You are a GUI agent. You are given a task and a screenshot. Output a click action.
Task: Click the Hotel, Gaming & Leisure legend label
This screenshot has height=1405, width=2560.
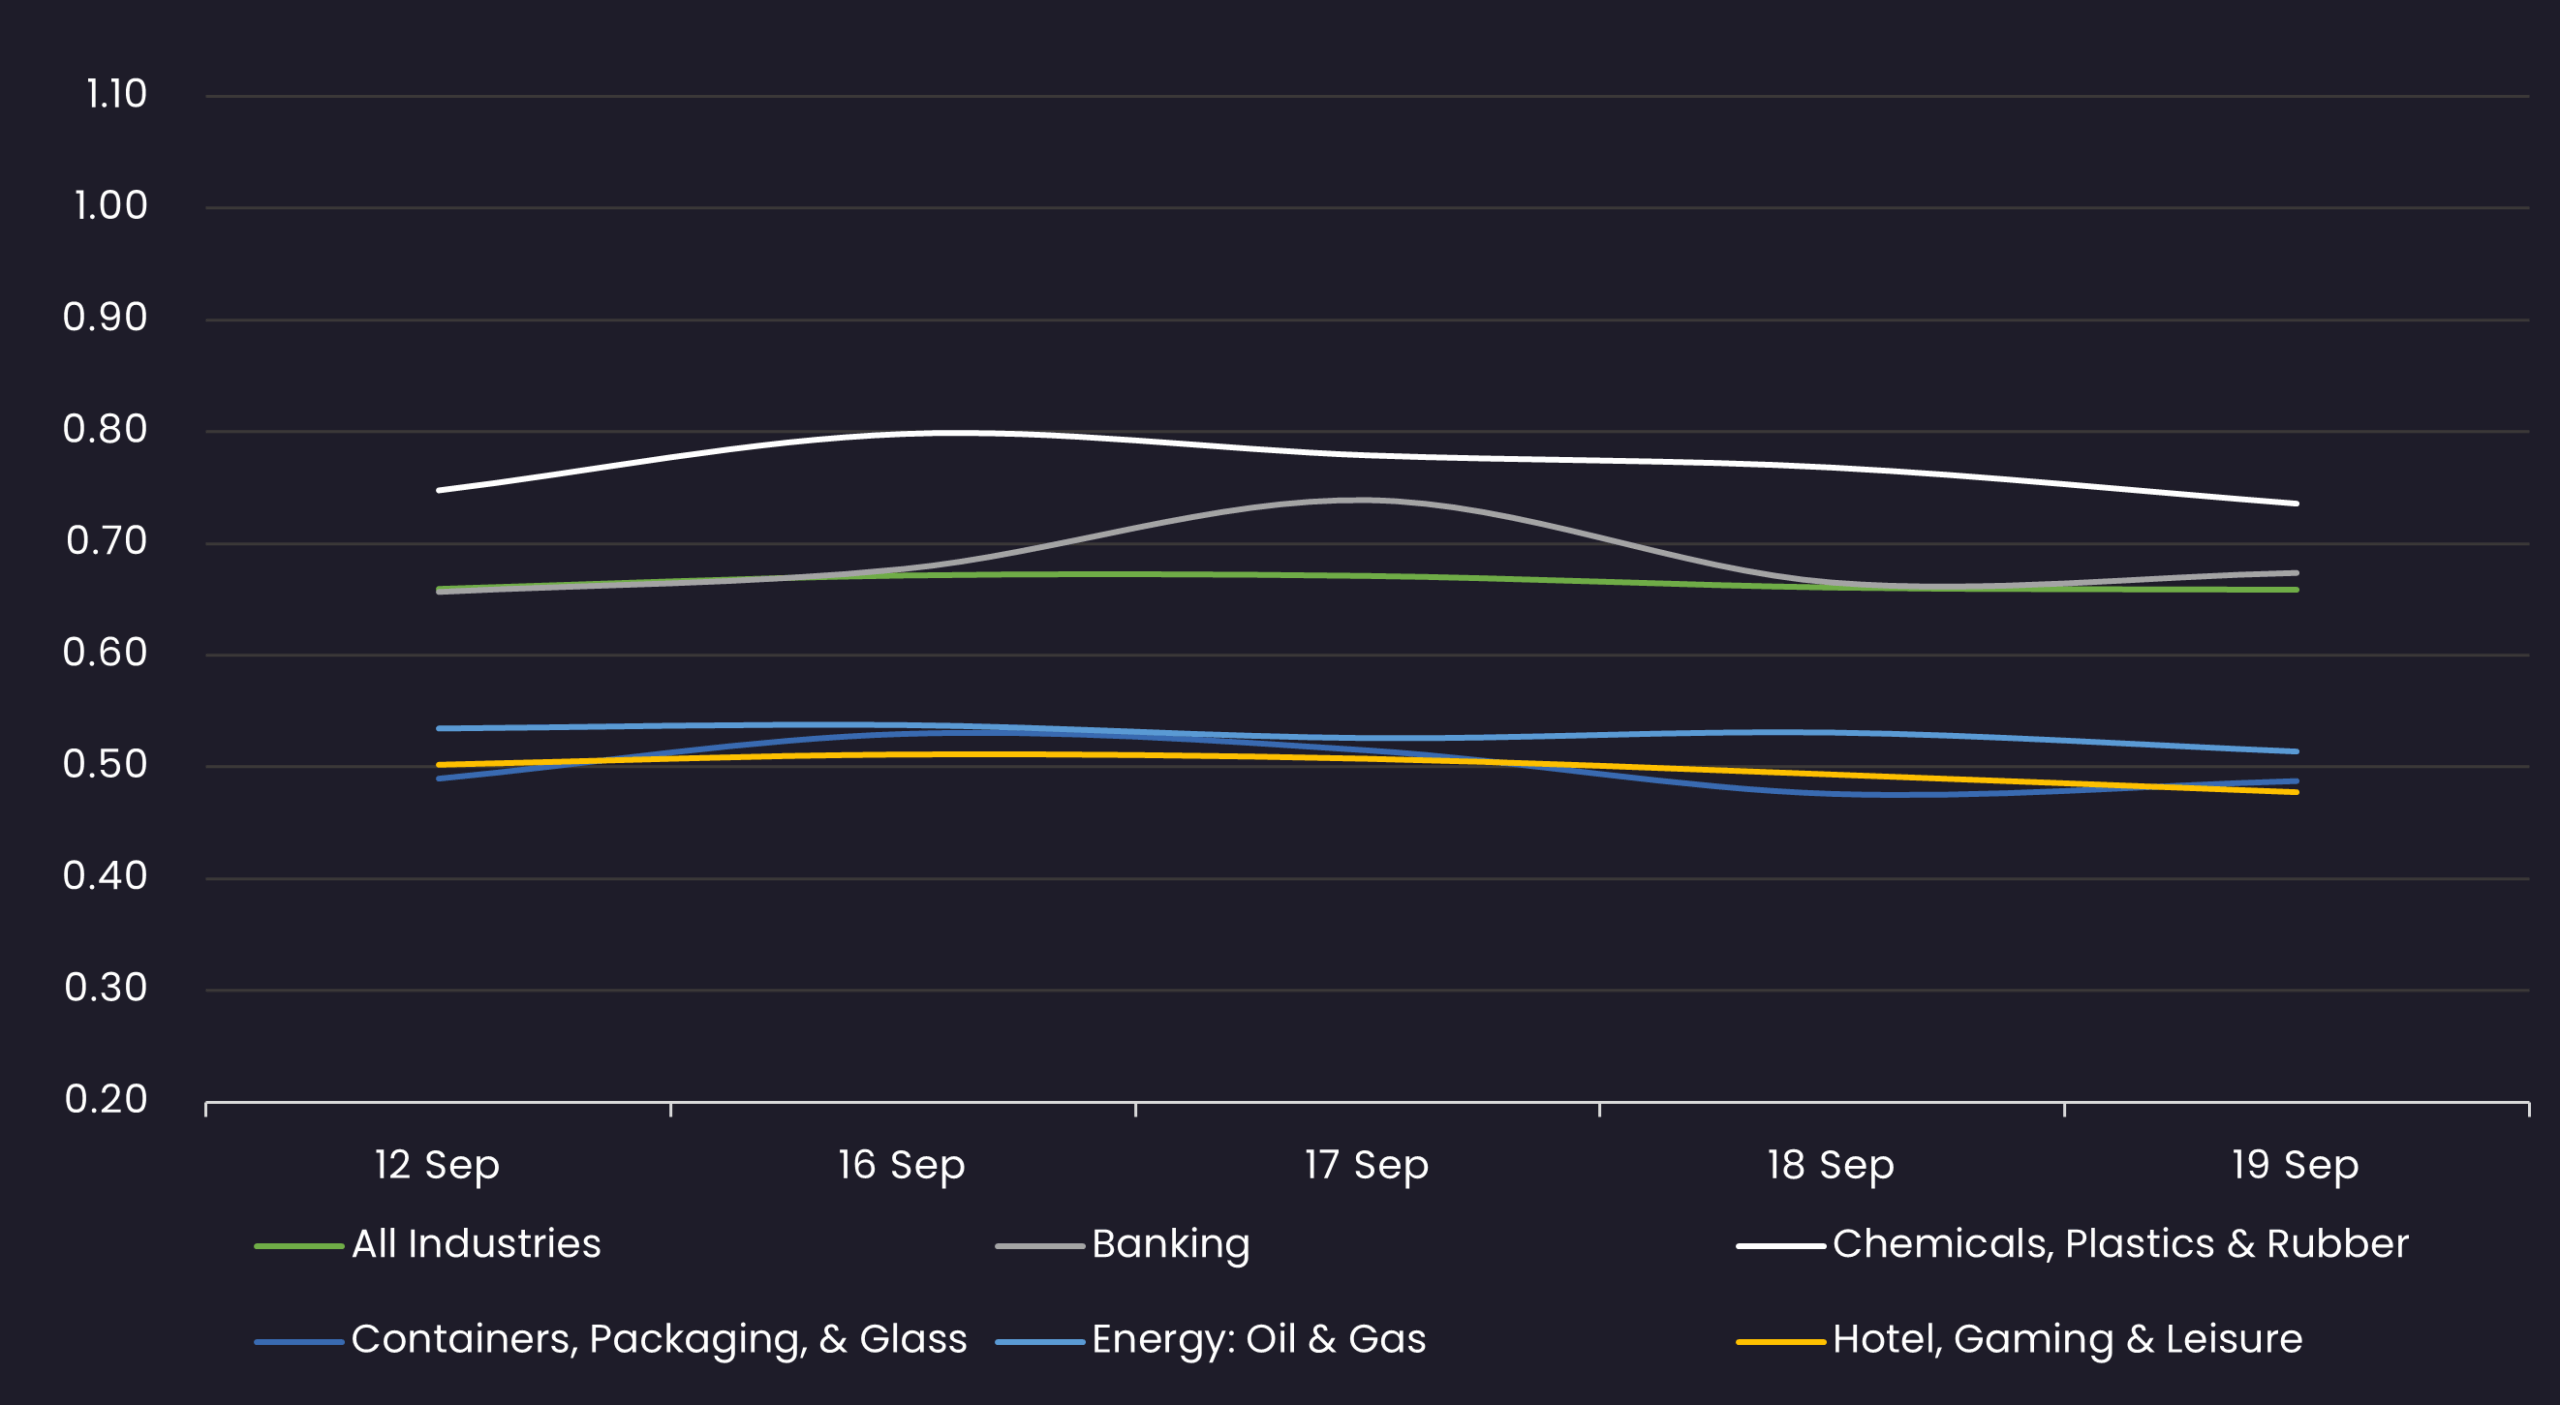click(x=2067, y=1339)
